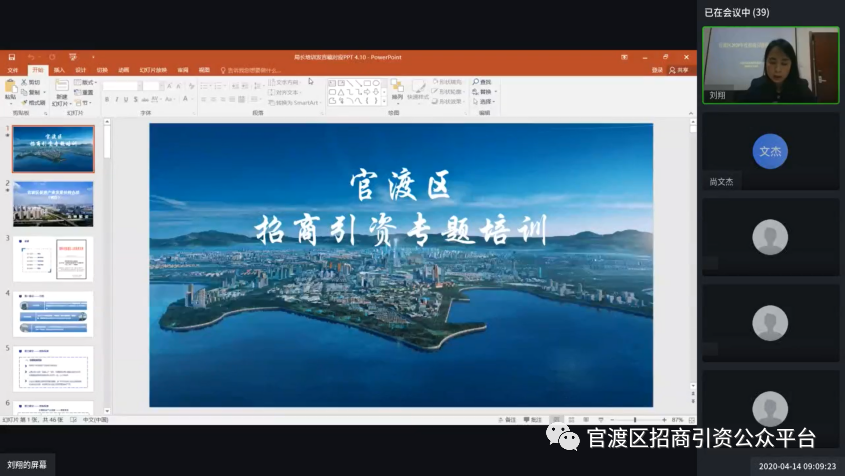The image size is (845, 476).
Task: Open the Insert (插入) ribbon tab
Action: pos(59,70)
